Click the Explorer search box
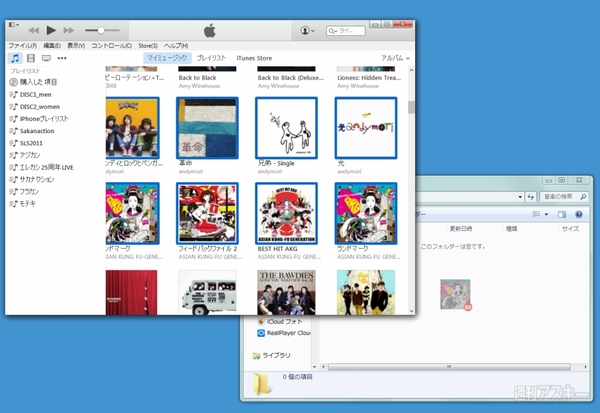The image size is (600, 413). 564,197
